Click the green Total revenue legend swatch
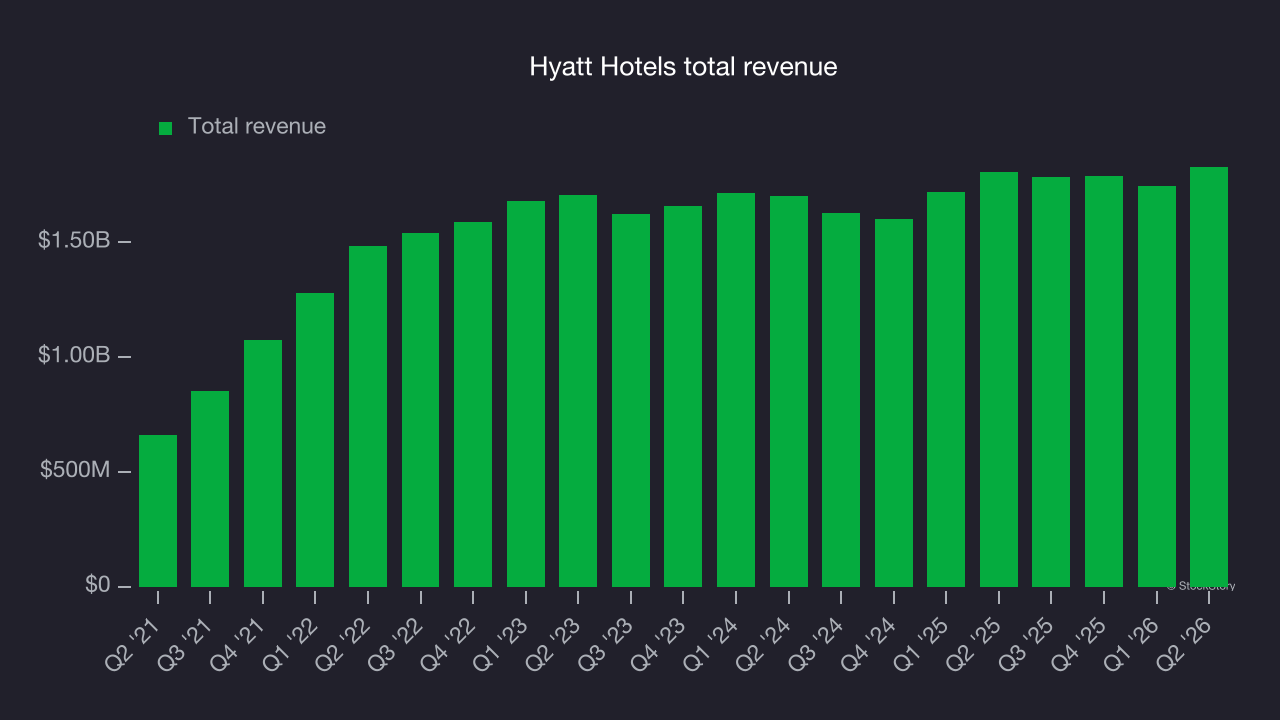The width and height of the screenshot is (1280, 720). (166, 128)
